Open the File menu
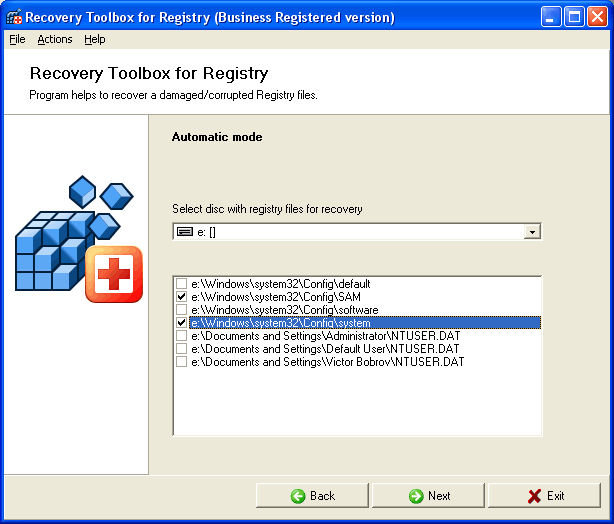 (17, 39)
